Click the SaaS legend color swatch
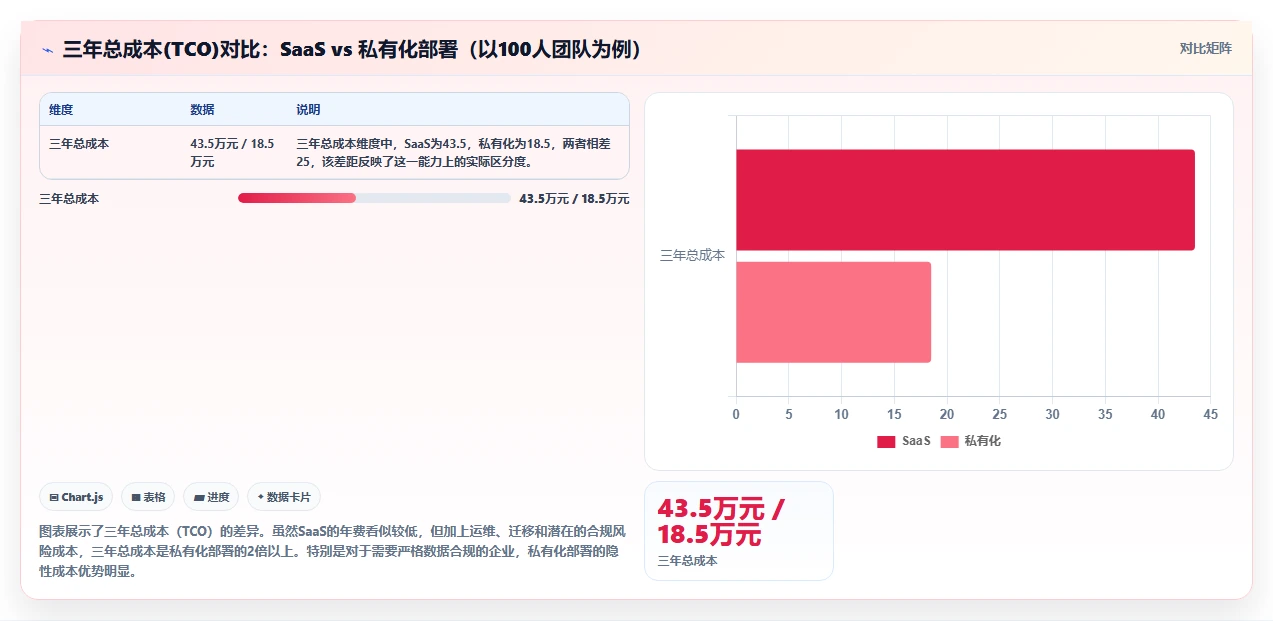1273x621 pixels. point(886,441)
